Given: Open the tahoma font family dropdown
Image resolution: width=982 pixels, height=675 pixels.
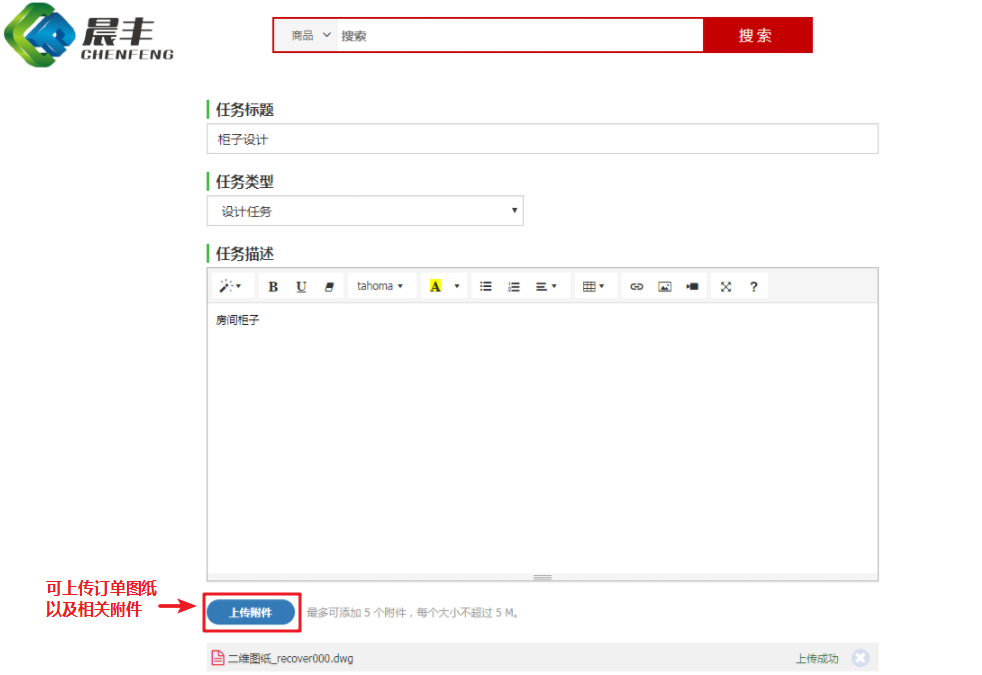Looking at the screenshot, I should (x=380, y=286).
